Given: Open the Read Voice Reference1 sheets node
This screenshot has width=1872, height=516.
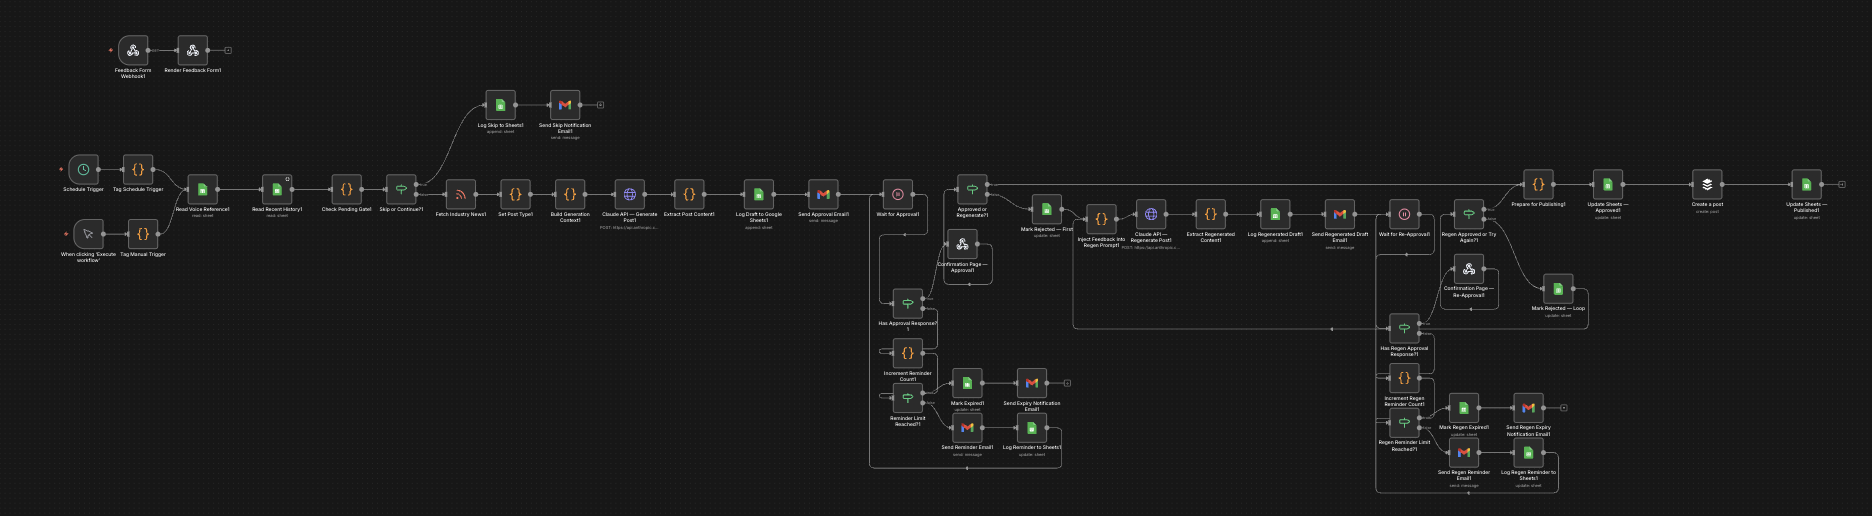Looking at the screenshot, I should pyautogui.click(x=202, y=189).
